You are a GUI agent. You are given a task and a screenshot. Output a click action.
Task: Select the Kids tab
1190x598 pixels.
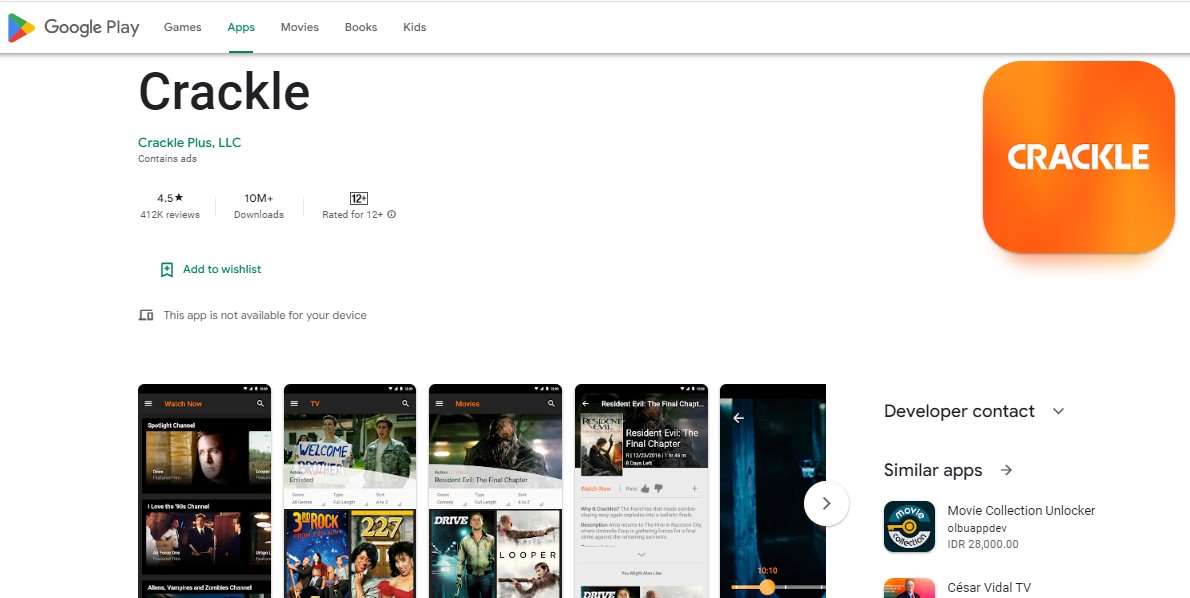tap(414, 27)
